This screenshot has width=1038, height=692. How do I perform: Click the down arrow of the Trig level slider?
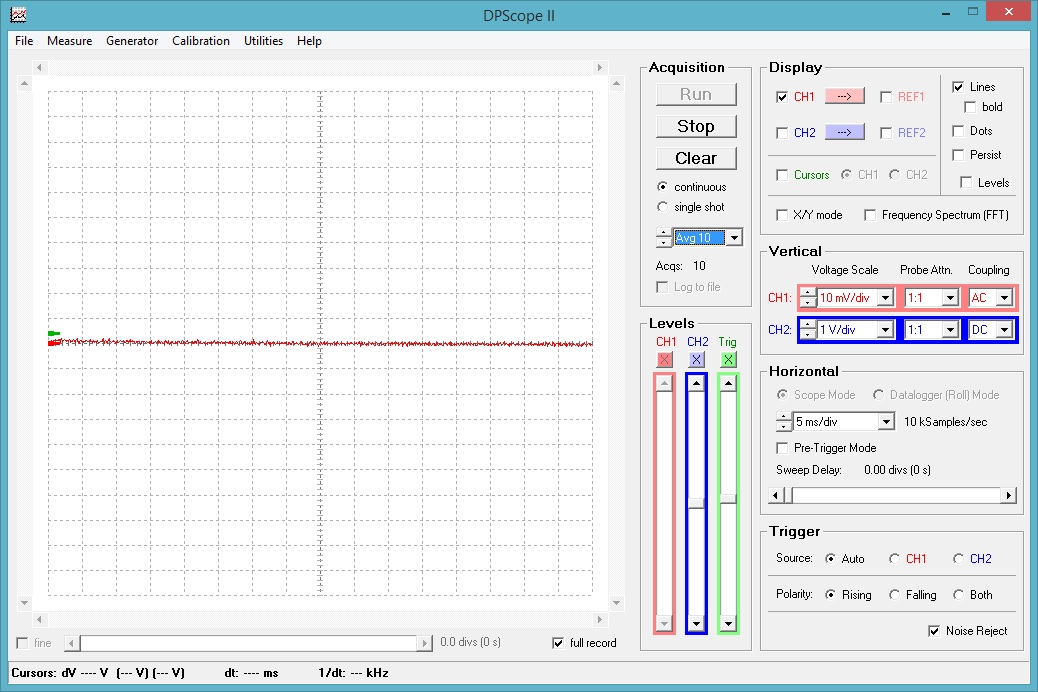pos(728,623)
